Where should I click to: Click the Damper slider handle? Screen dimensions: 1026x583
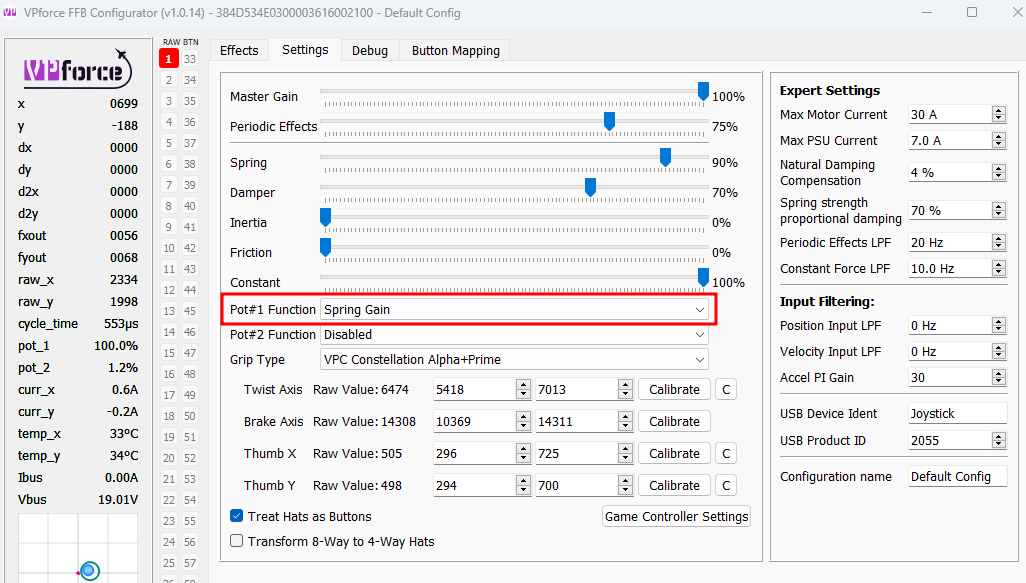590,187
